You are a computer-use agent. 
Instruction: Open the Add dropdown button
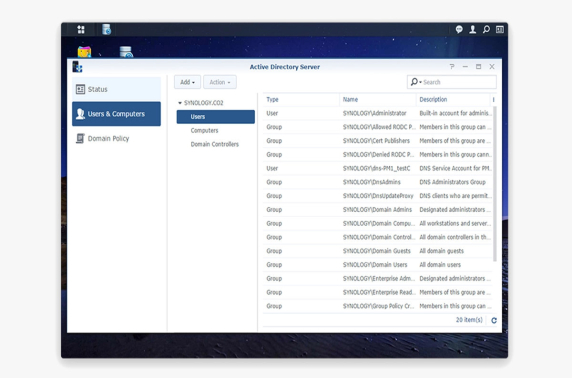pos(187,82)
